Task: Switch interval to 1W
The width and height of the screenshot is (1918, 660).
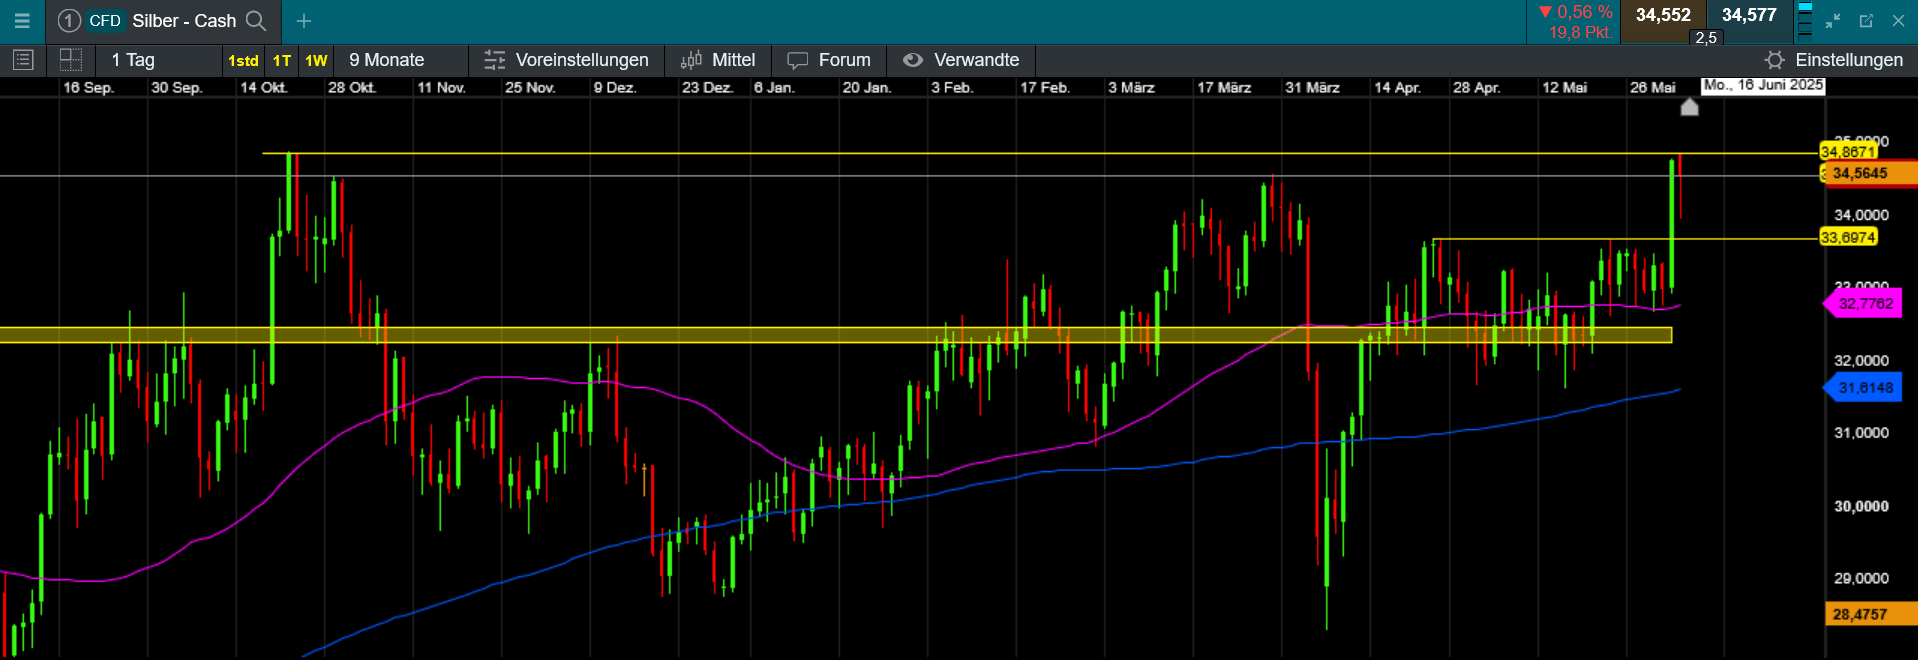Action: pyautogui.click(x=316, y=61)
